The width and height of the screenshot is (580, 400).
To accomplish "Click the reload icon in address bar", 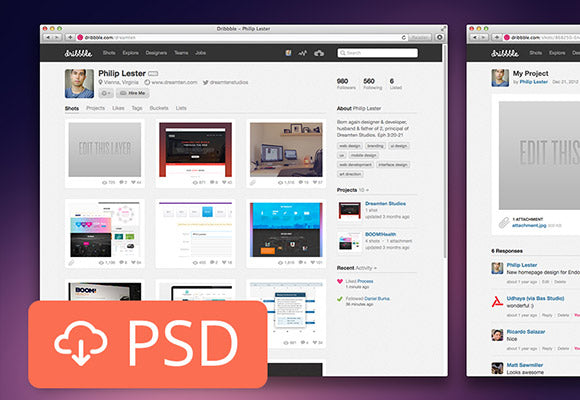I will pyautogui.click(x=404, y=37).
